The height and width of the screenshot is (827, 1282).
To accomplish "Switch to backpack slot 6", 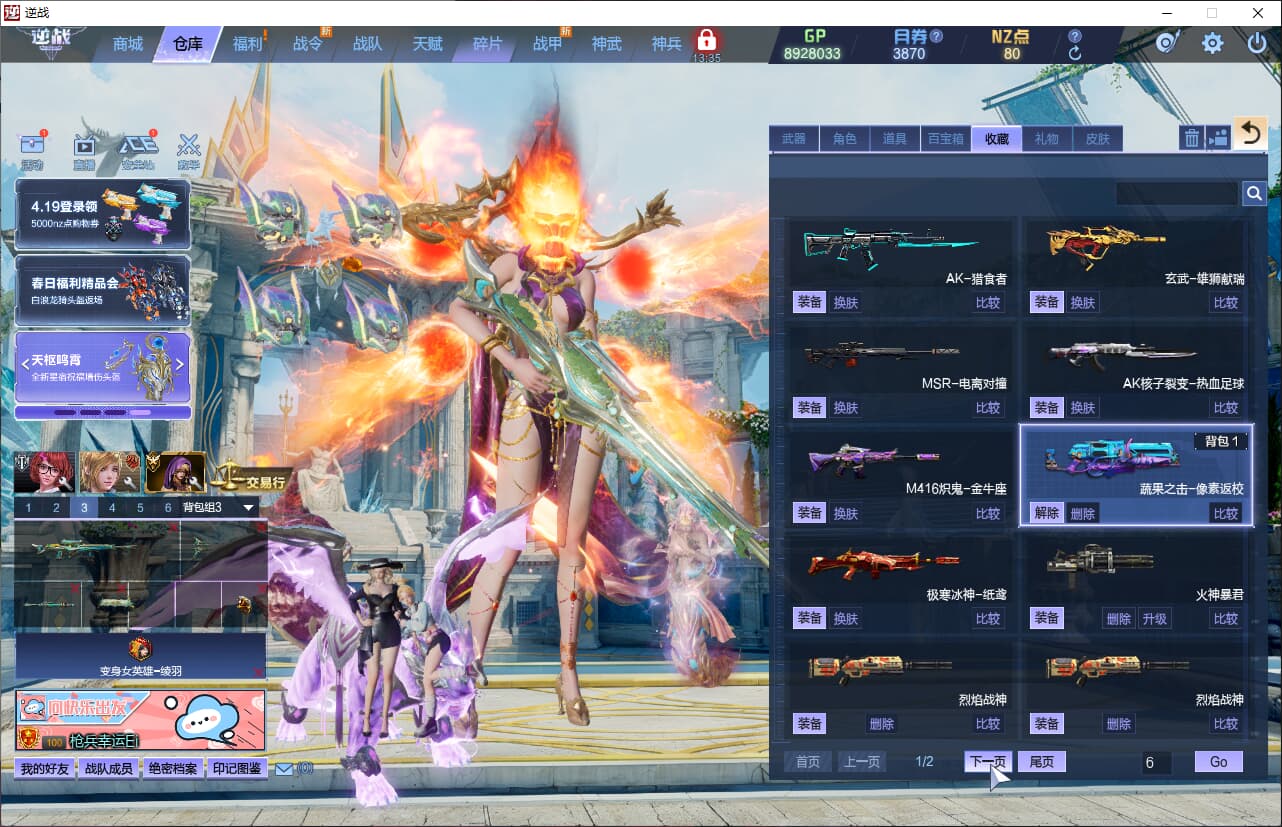I will point(168,508).
